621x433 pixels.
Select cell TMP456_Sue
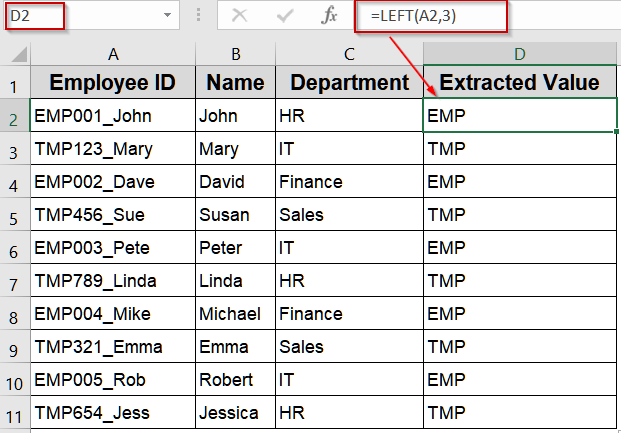click(113, 214)
